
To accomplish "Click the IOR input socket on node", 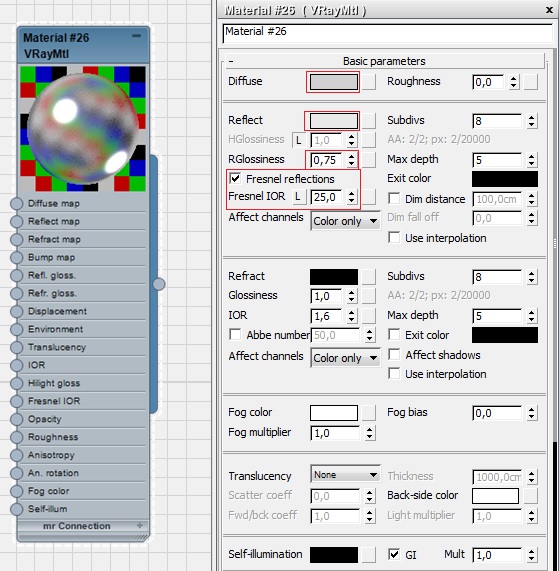I will click(16, 365).
